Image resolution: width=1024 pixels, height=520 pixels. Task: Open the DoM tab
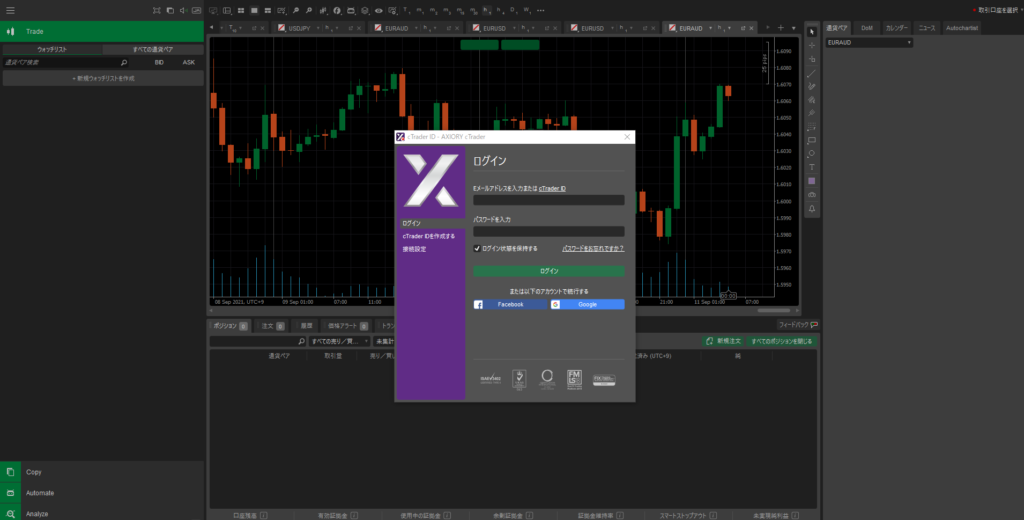click(867, 28)
